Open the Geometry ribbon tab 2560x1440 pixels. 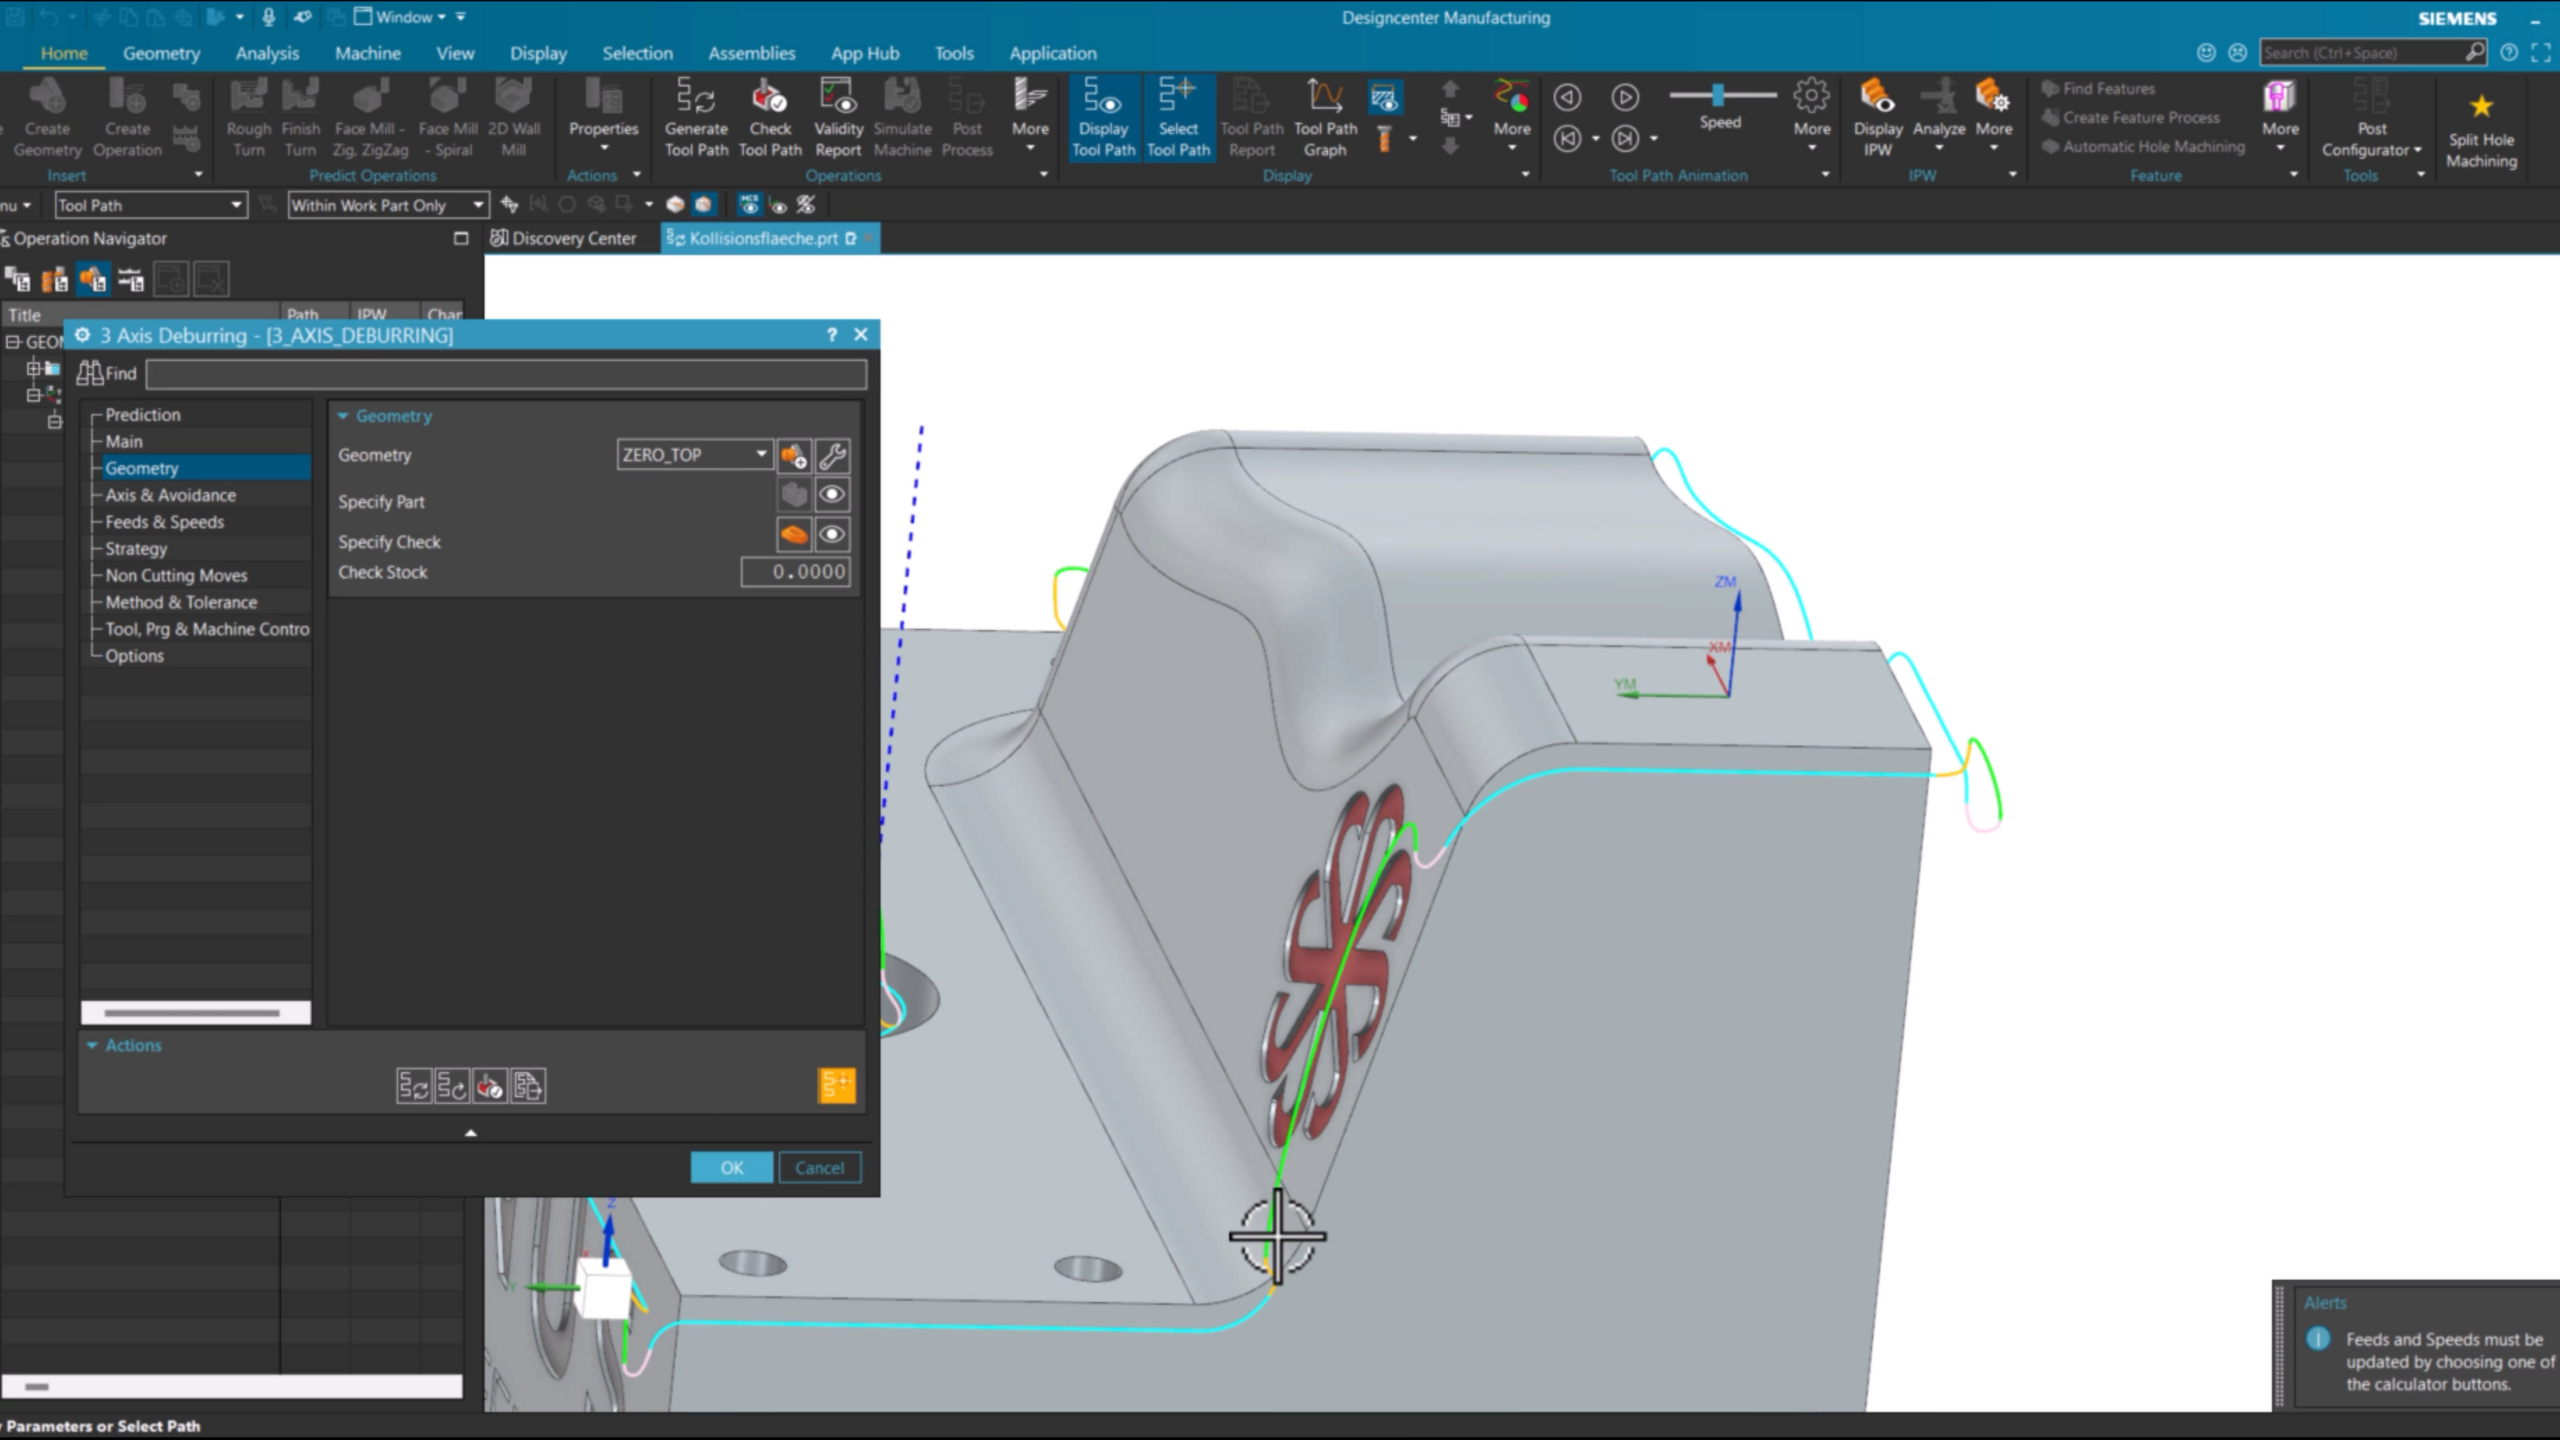point(161,53)
